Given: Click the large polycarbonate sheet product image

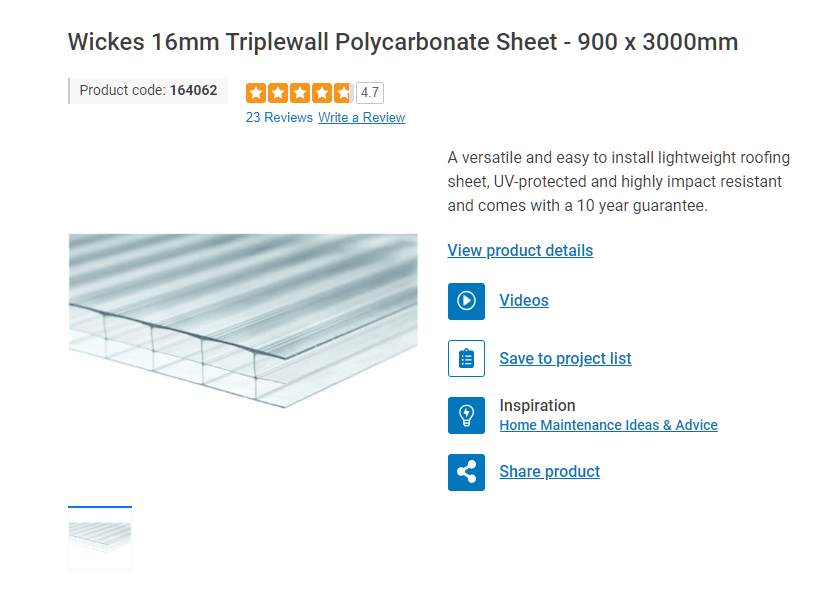Looking at the screenshot, I should pyautogui.click(x=243, y=320).
